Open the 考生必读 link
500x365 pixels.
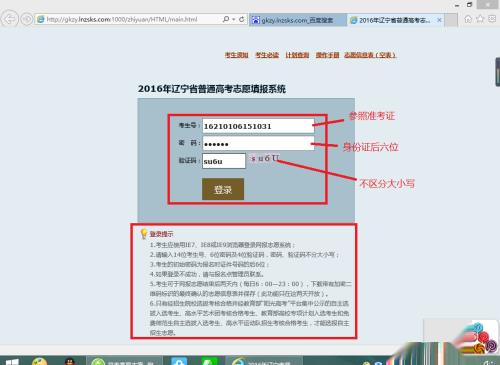[x=267, y=55]
